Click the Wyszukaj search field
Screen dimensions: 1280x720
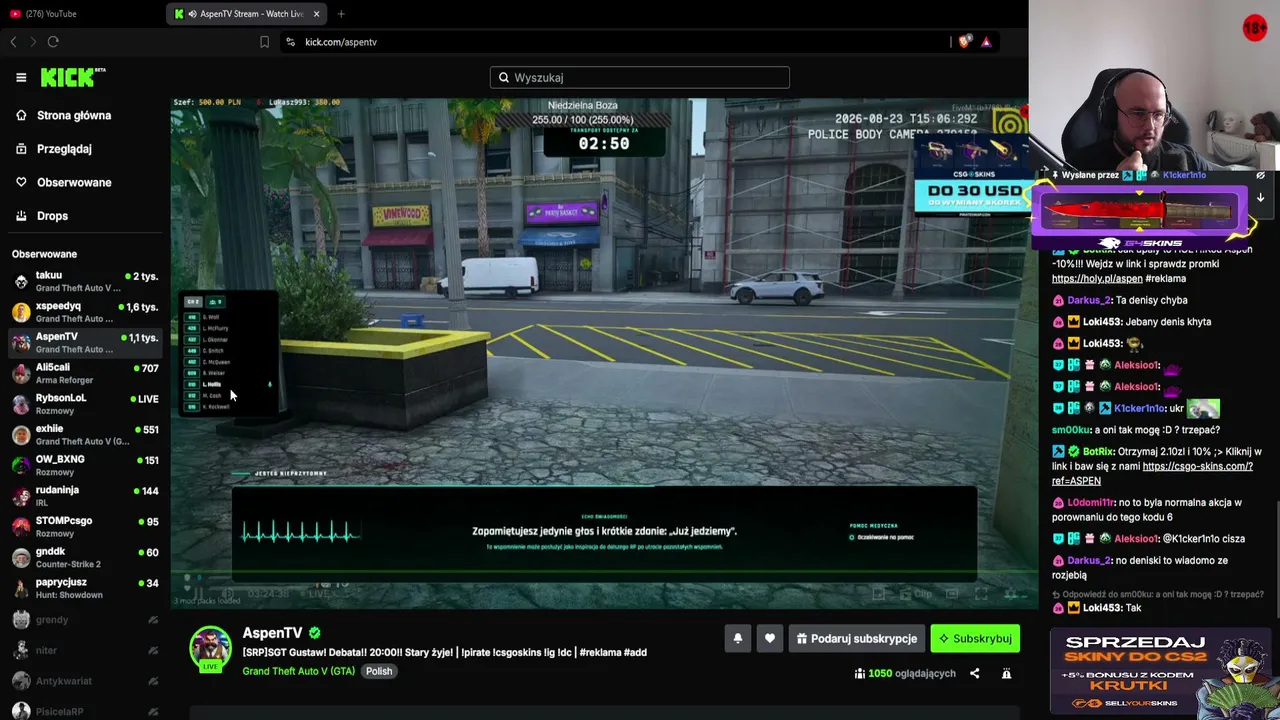(x=640, y=78)
